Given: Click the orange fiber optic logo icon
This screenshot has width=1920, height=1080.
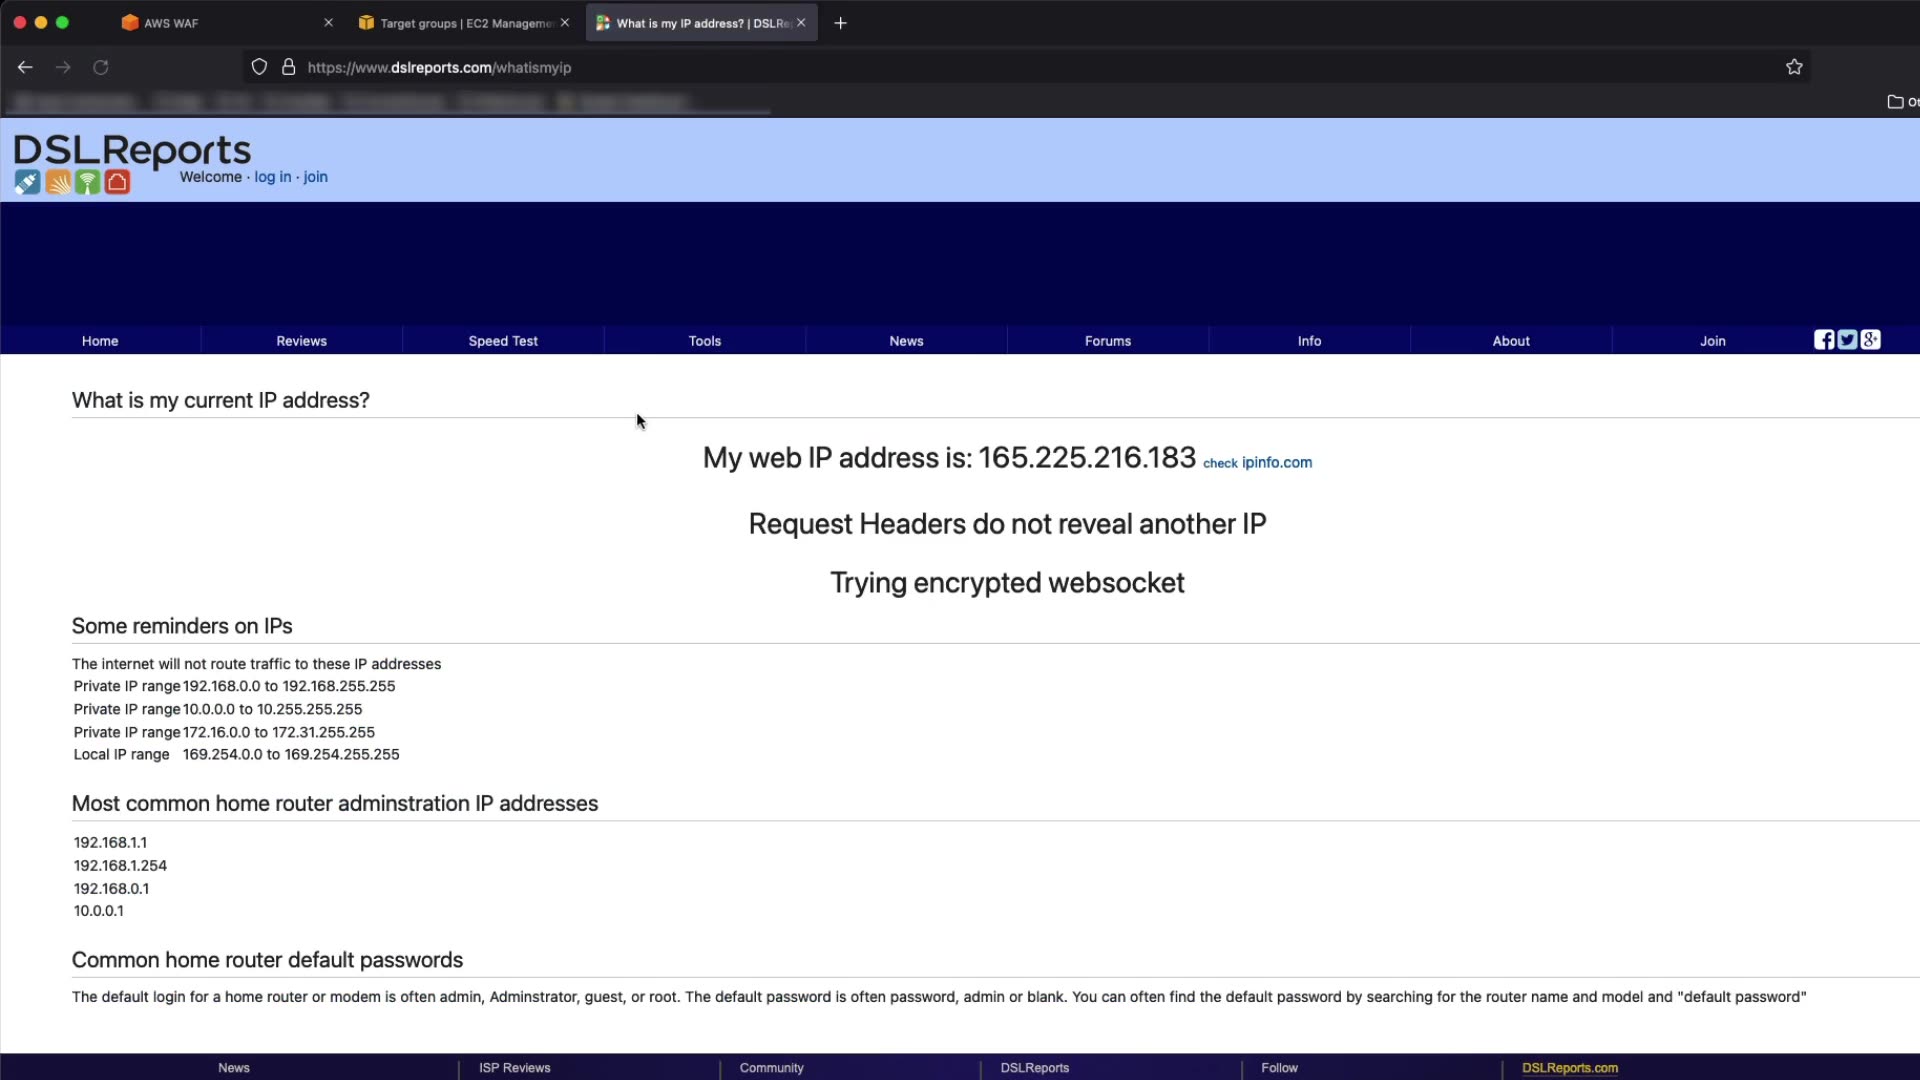Looking at the screenshot, I should (x=58, y=182).
